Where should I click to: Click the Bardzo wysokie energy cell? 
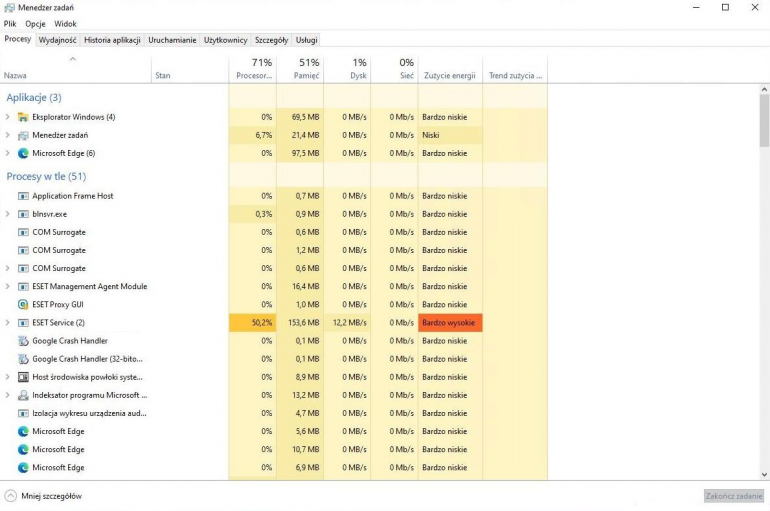click(x=450, y=323)
